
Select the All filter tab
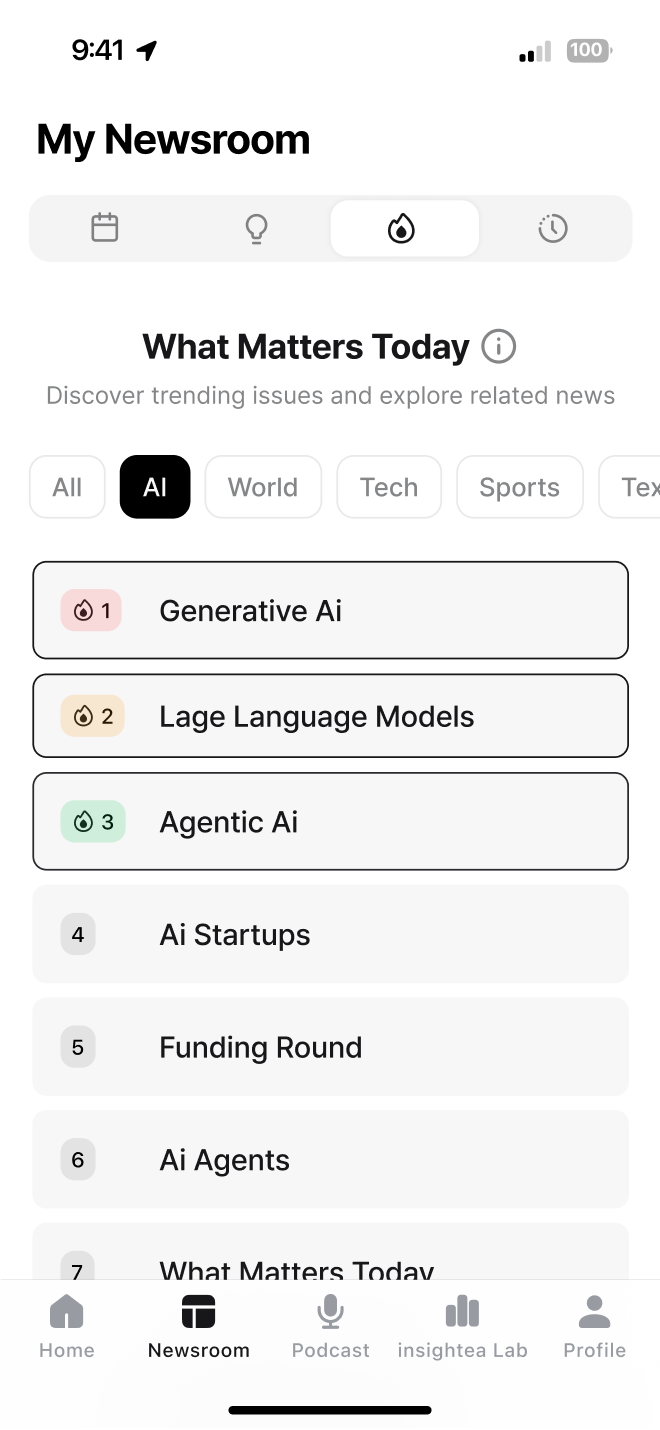click(66, 487)
